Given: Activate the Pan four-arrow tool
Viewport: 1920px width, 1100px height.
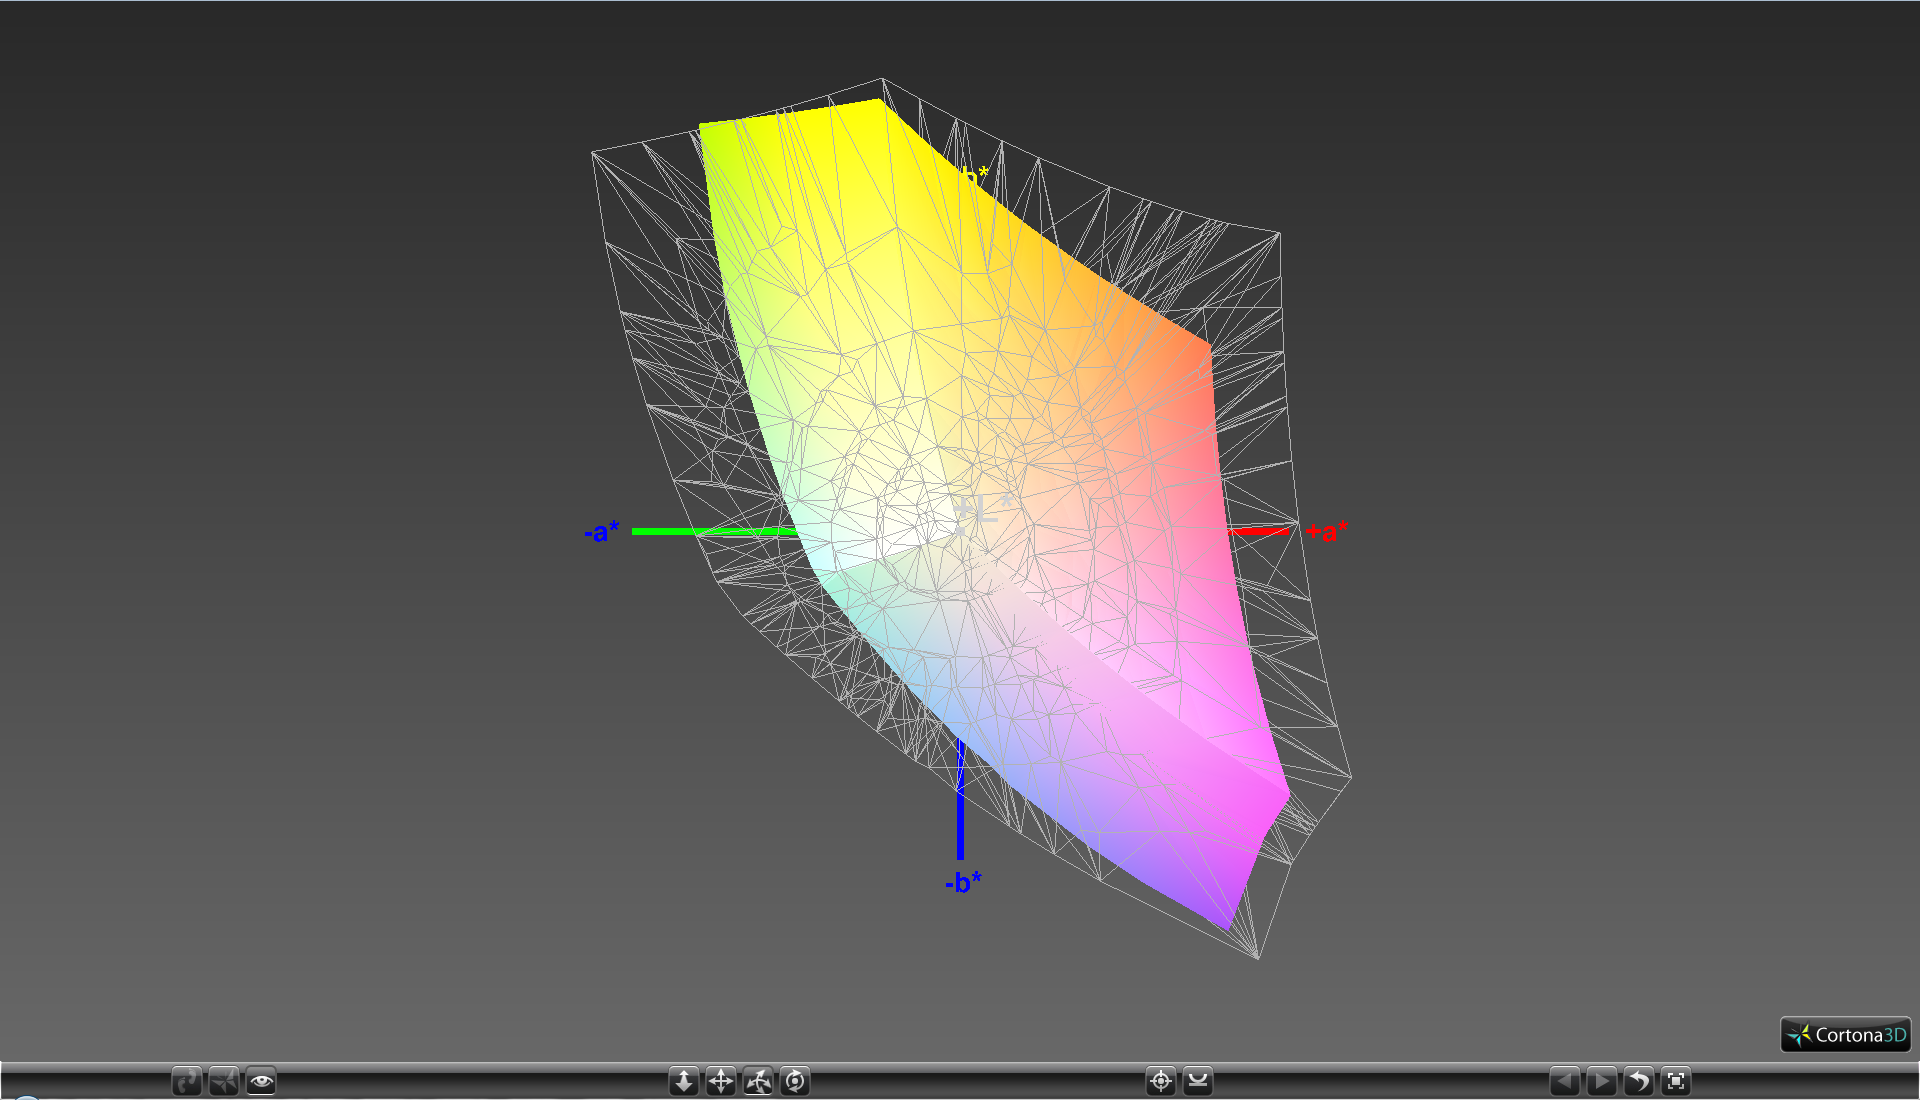Looking at the screenshot, I should tap(721, 1081).
